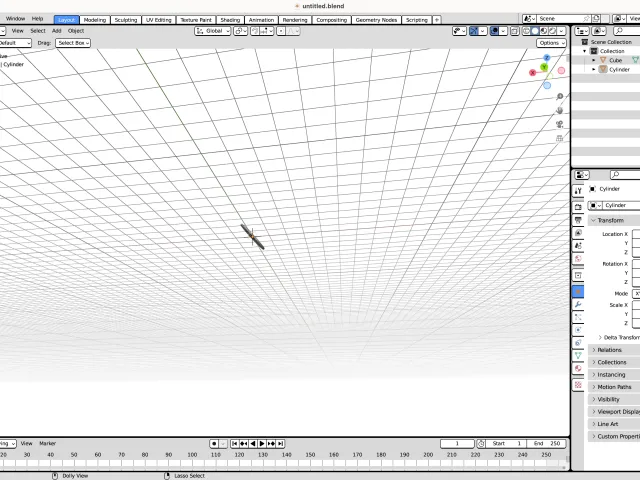Switch to Geometry Nodes workspace tab
Screen dimensions: 640x480
pyautogui.click(x=376, y=20)
